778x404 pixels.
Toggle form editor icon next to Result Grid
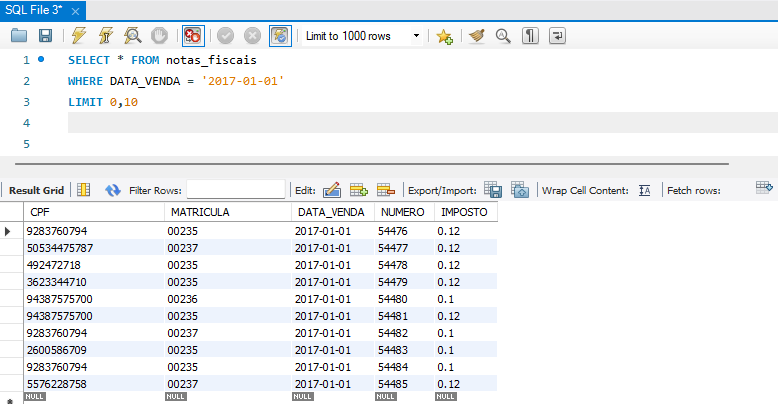[x=83, y=190]
